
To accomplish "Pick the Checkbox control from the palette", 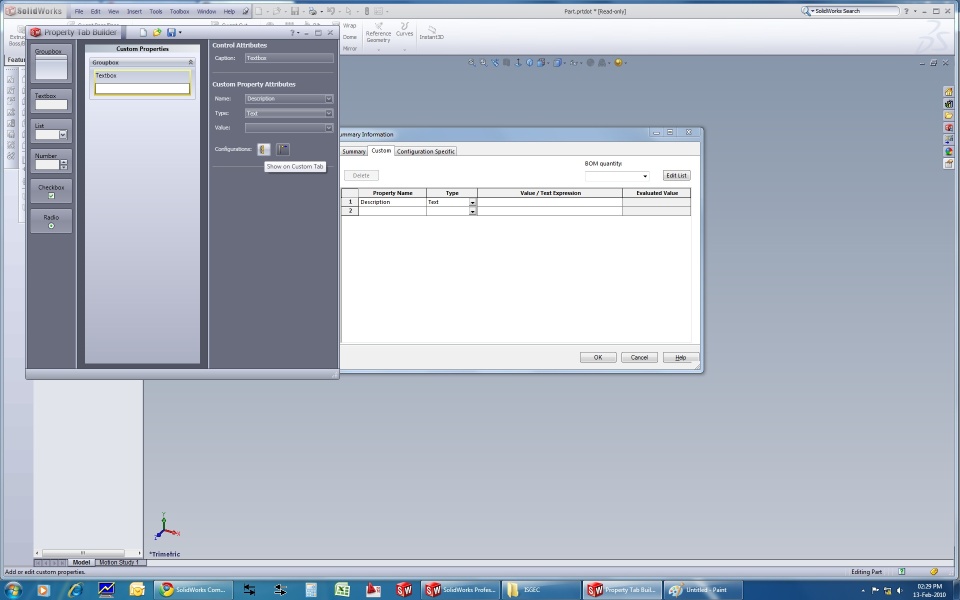I will (51, 191).
